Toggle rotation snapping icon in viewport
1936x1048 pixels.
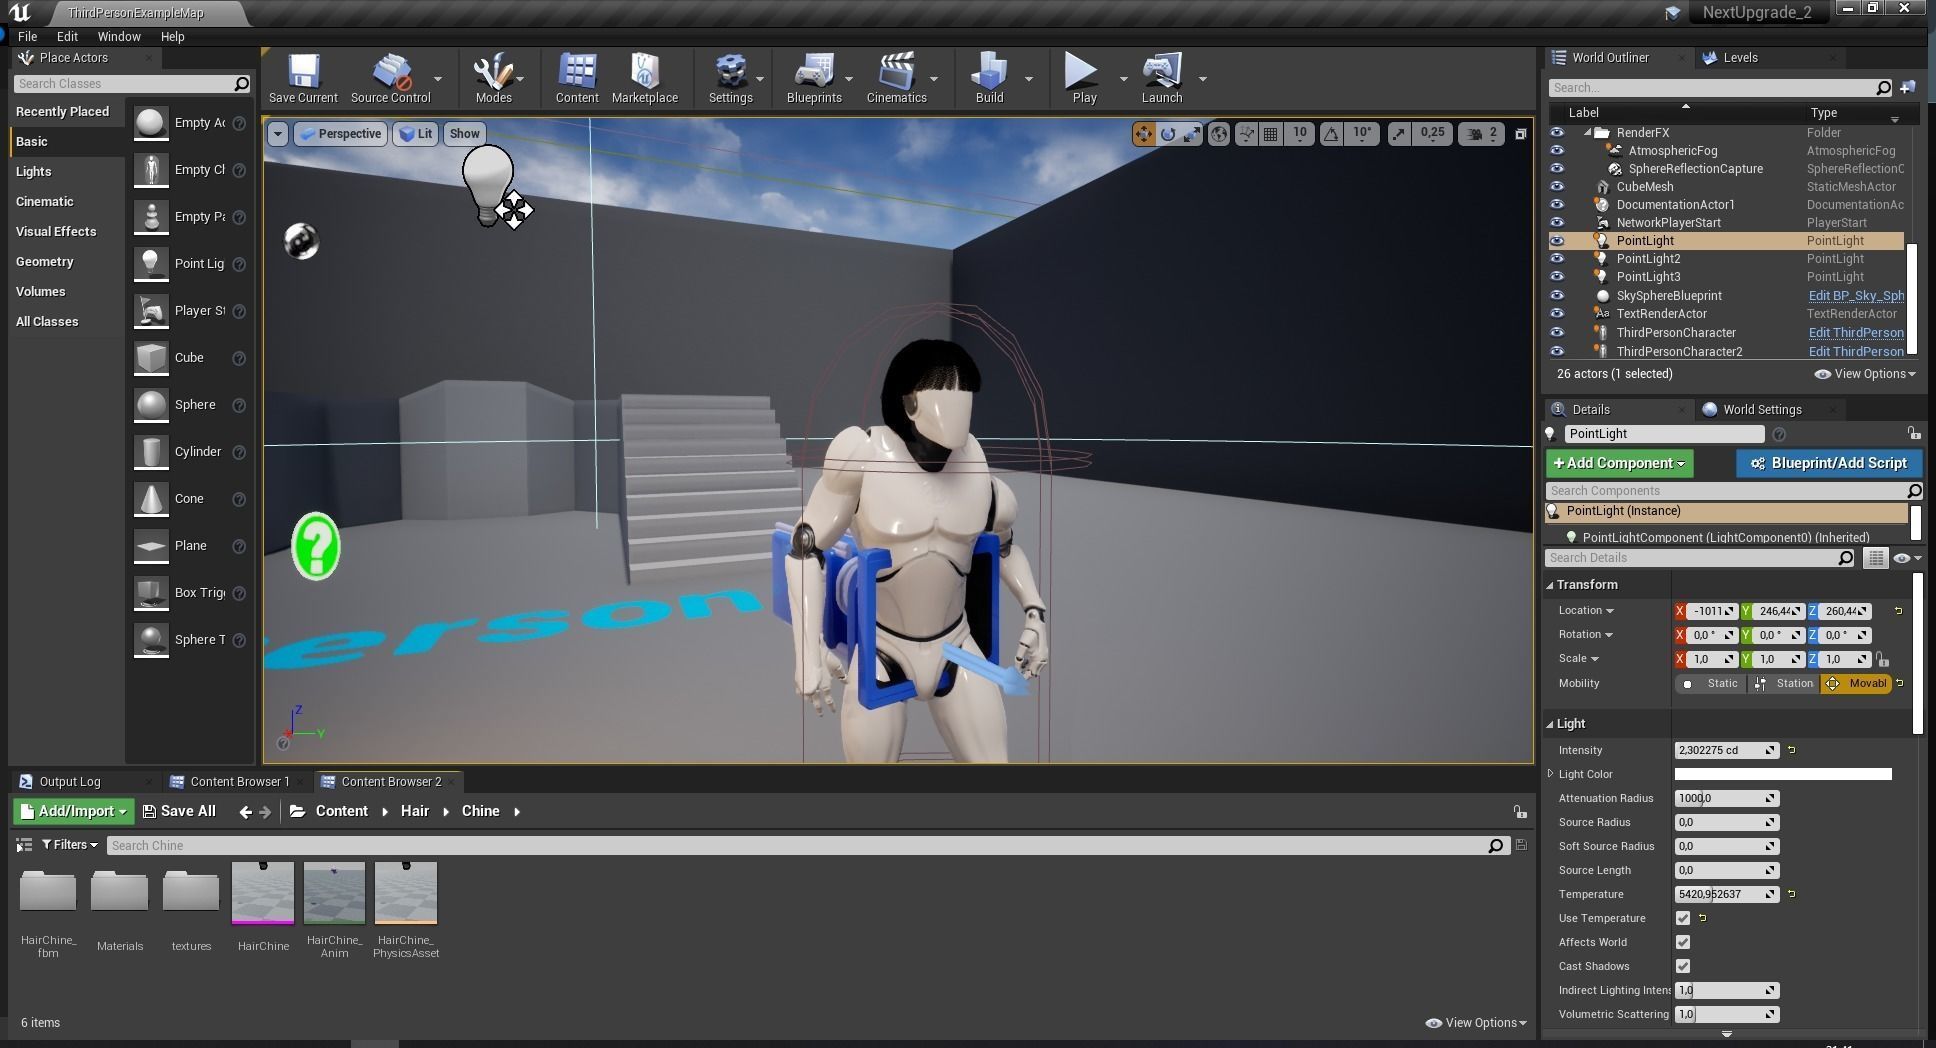[x=1331, y=134]
